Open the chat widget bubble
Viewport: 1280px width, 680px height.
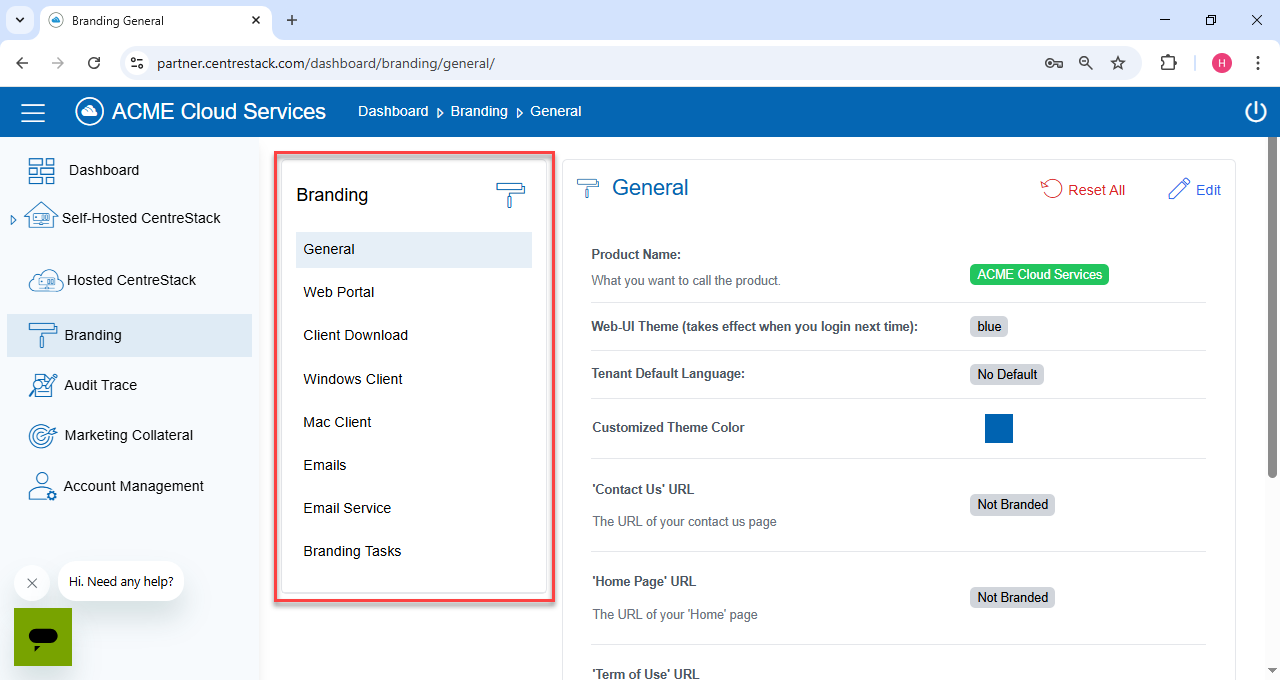click(43, 637)
